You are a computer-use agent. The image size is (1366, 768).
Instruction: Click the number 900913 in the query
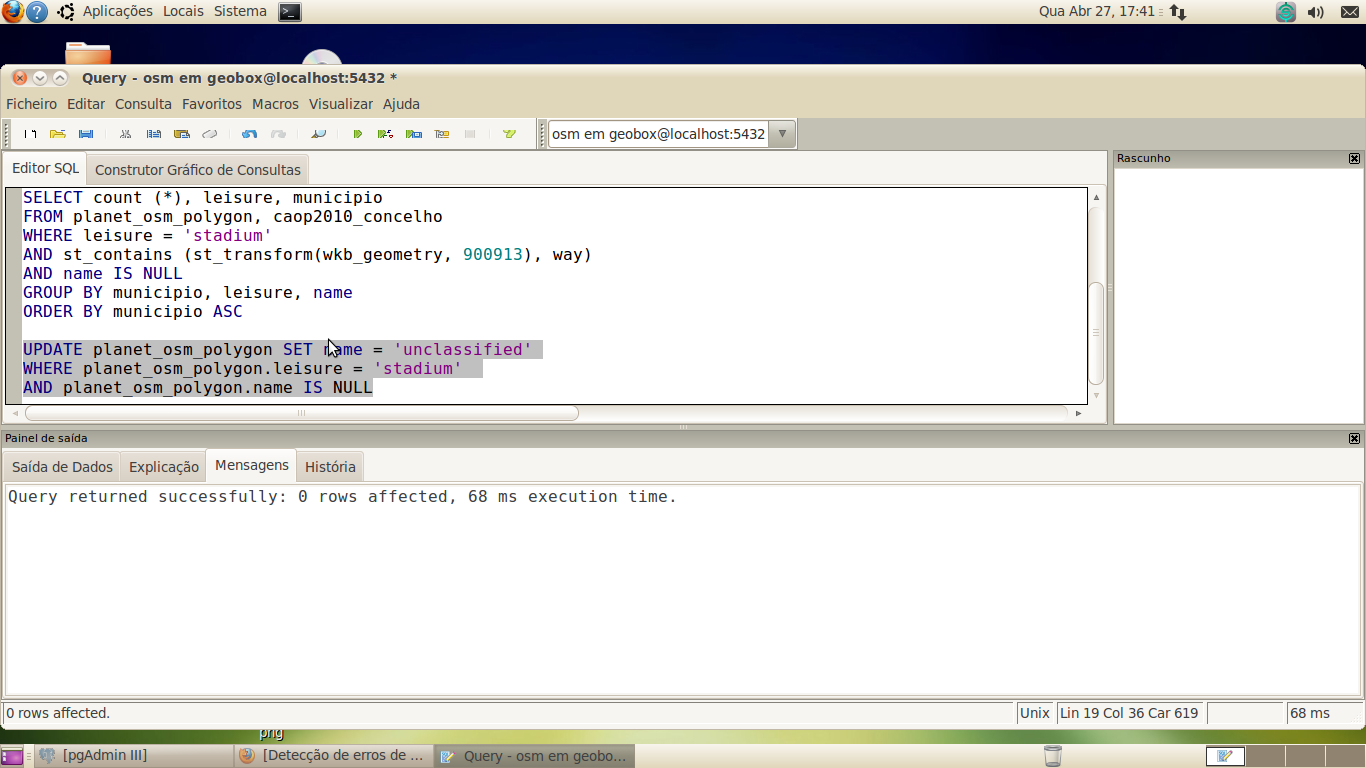point(493,255)
